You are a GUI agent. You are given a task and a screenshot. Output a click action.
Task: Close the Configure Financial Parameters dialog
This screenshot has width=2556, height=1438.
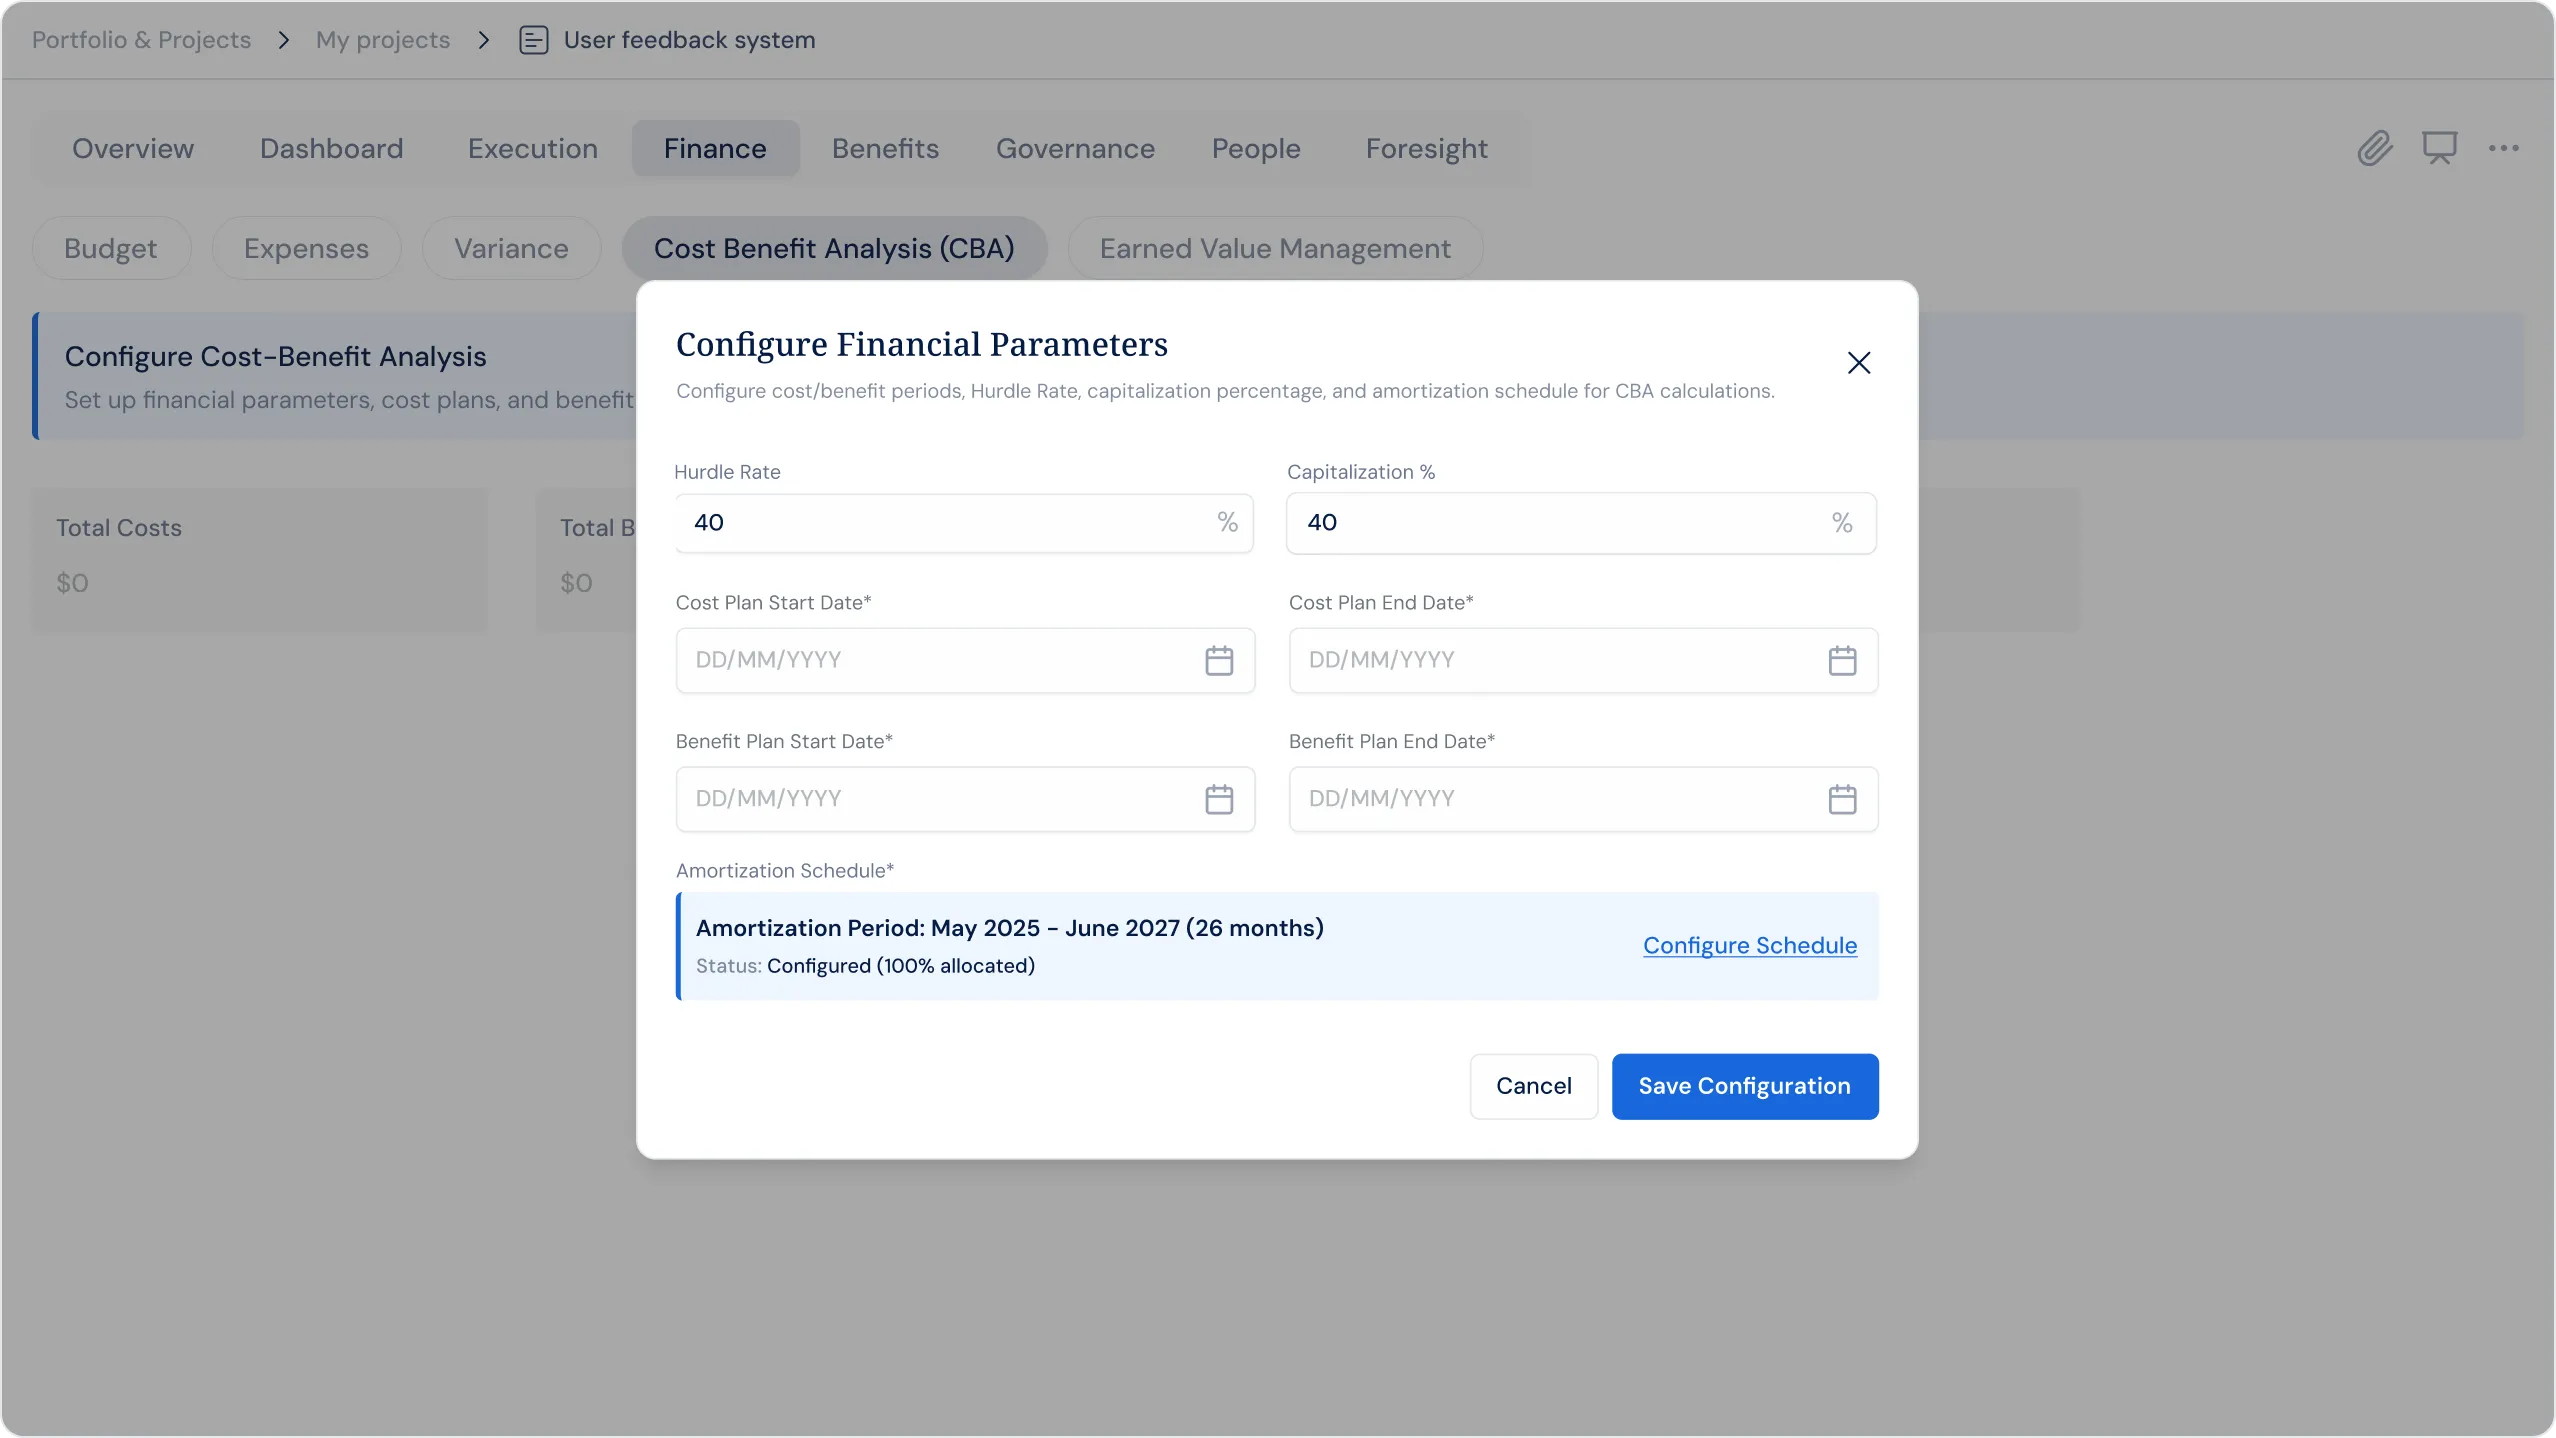pyautogui.click(x=1858, y=362)
